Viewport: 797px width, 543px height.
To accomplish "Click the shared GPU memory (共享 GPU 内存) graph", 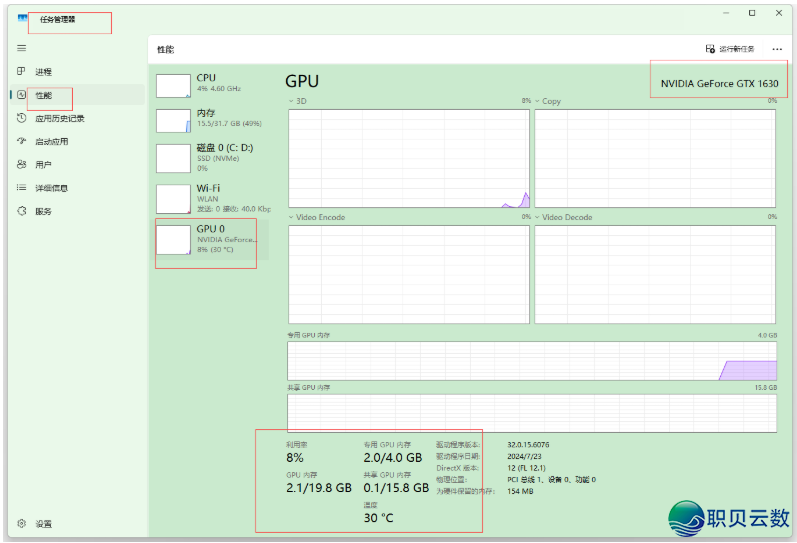I will click(x=532, y=413).
